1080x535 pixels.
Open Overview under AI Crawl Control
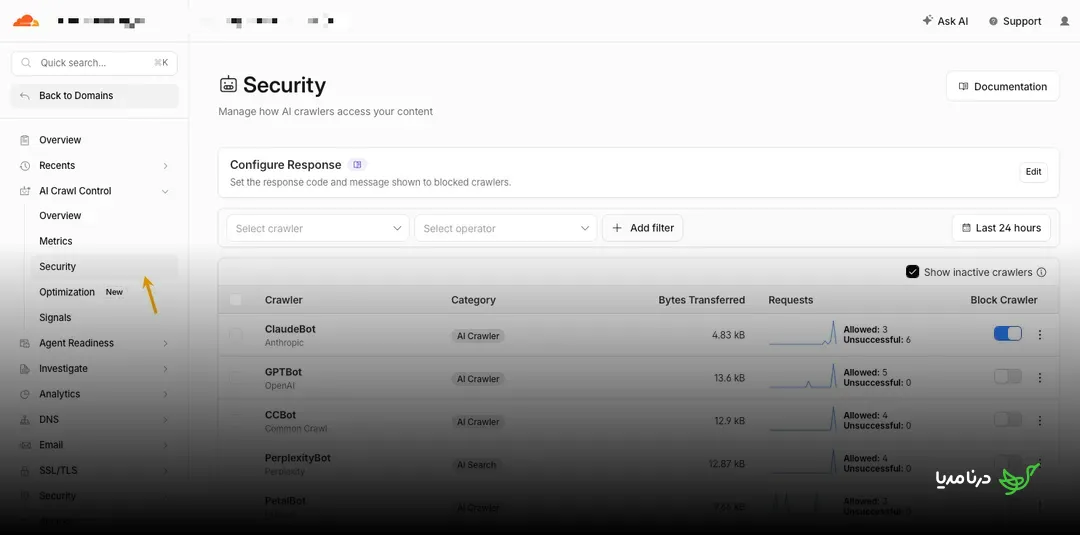click(60, 216)
